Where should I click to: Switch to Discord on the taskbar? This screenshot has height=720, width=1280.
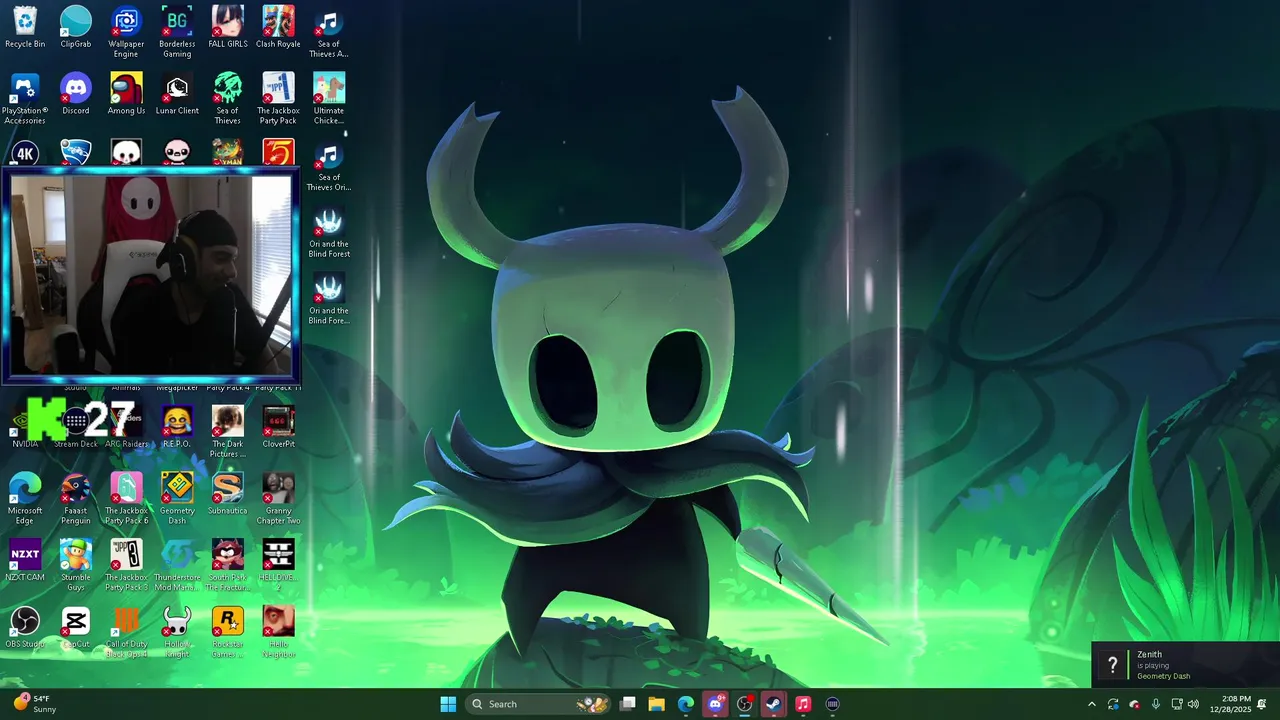(x=715, y=704)
